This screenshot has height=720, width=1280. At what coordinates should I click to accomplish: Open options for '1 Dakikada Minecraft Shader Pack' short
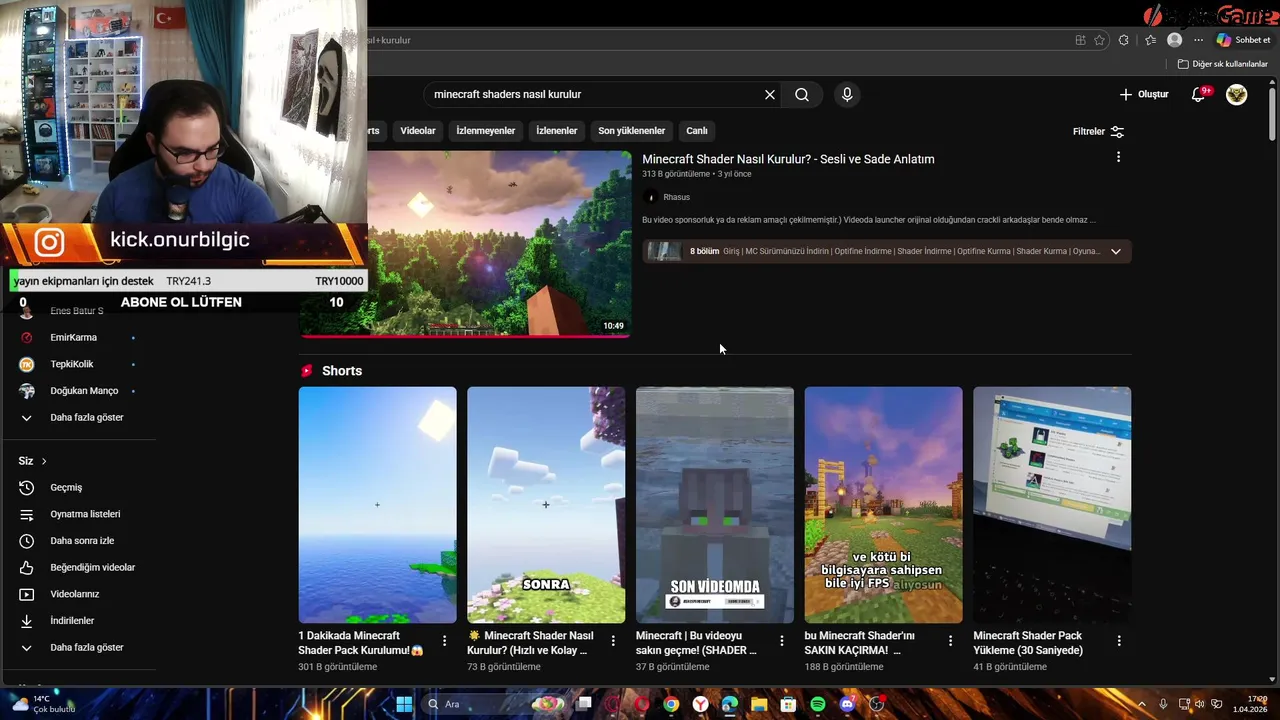pyautogui.click(x=445, y=641)
